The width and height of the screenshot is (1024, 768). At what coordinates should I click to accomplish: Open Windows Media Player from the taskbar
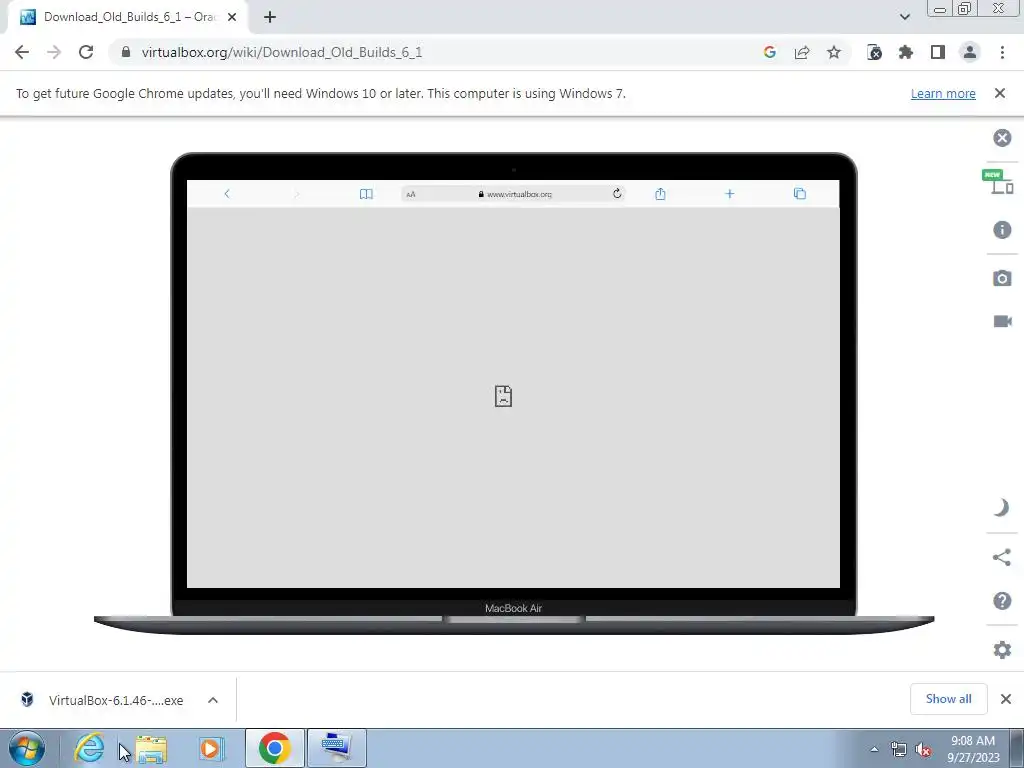click(x=211, y=748)
